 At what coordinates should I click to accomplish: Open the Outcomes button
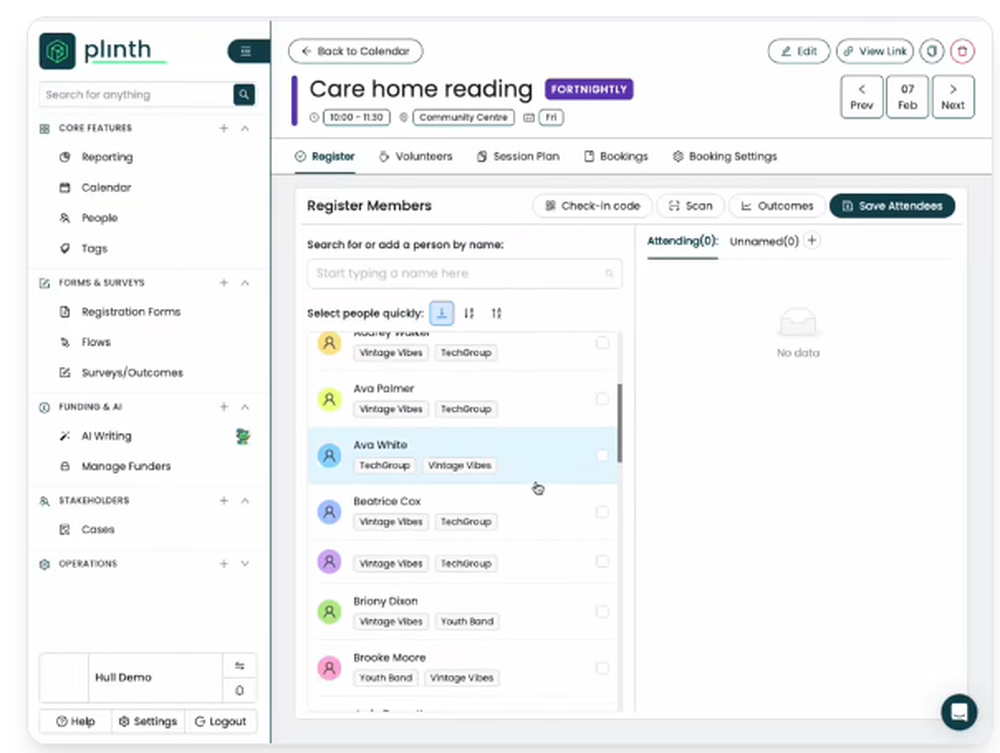(777, 206)
